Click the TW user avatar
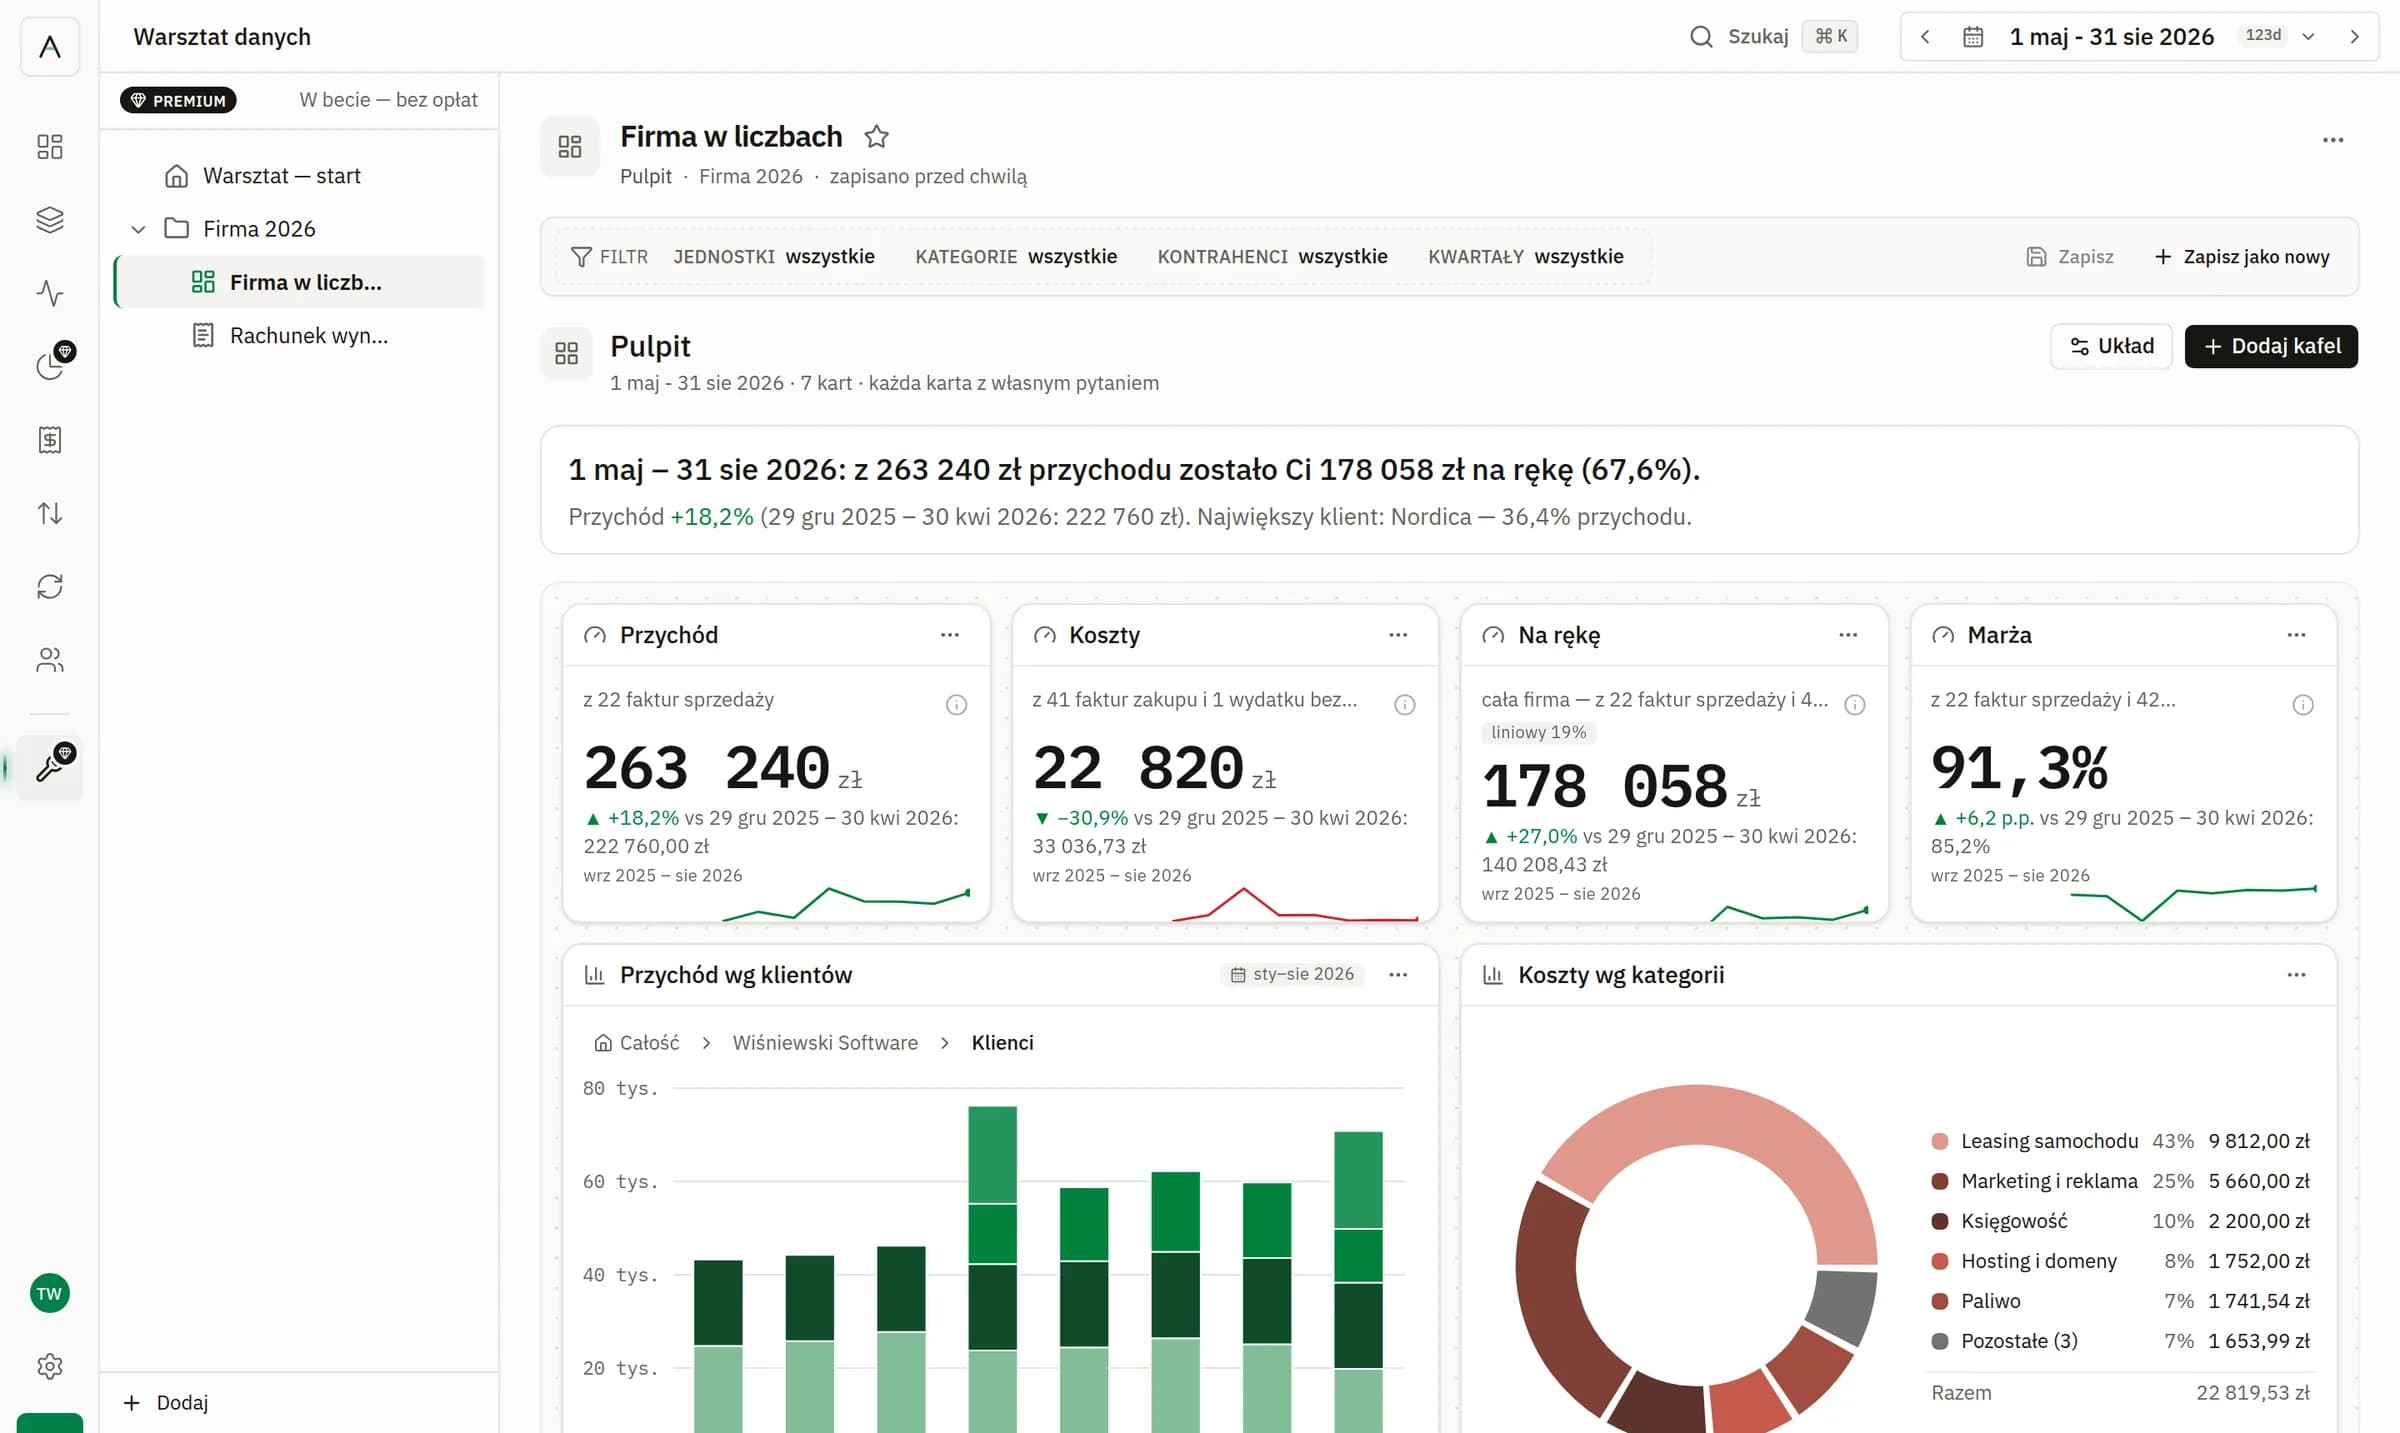This screenshot has height=1433, width=2400. 49,1293
